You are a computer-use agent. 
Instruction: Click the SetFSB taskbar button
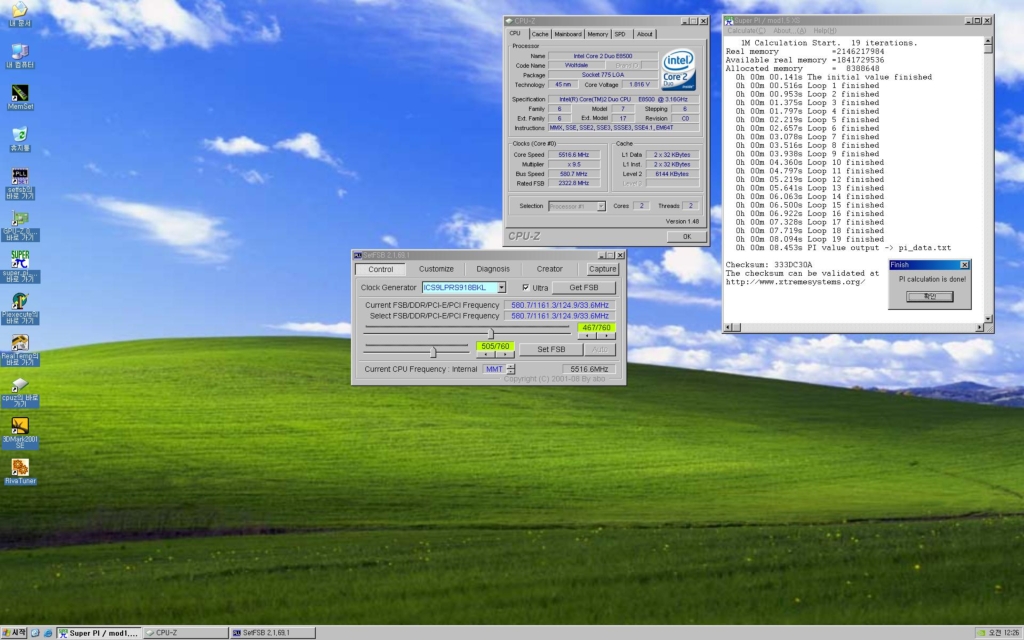273,633
